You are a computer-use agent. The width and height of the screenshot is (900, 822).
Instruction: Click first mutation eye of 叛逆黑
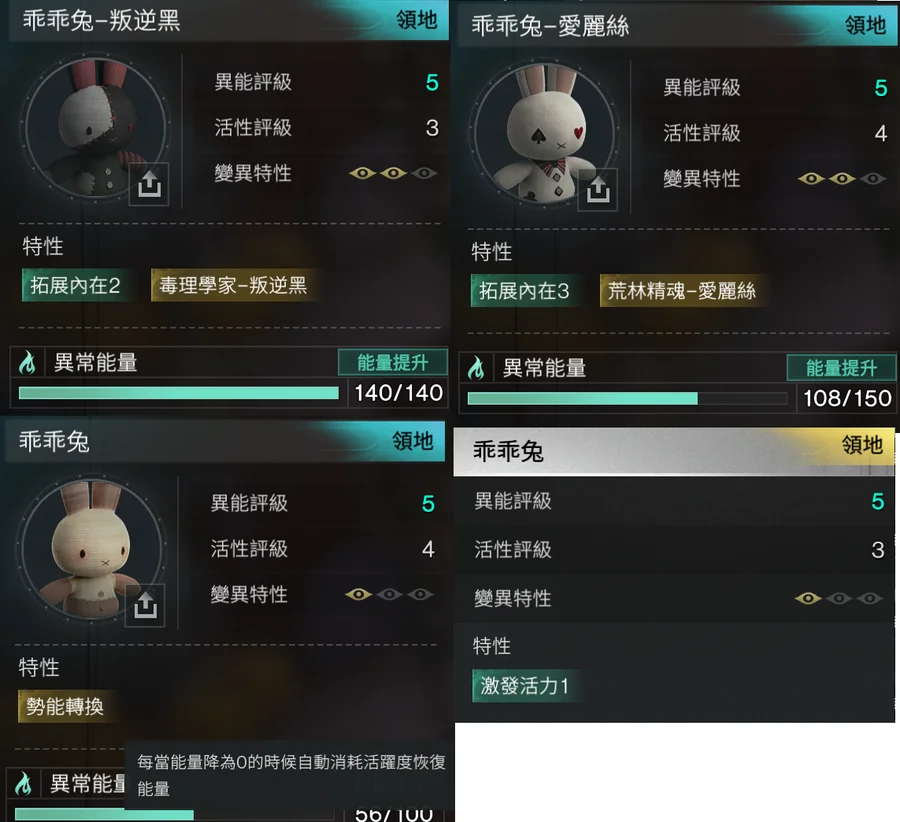pos(362,173)
